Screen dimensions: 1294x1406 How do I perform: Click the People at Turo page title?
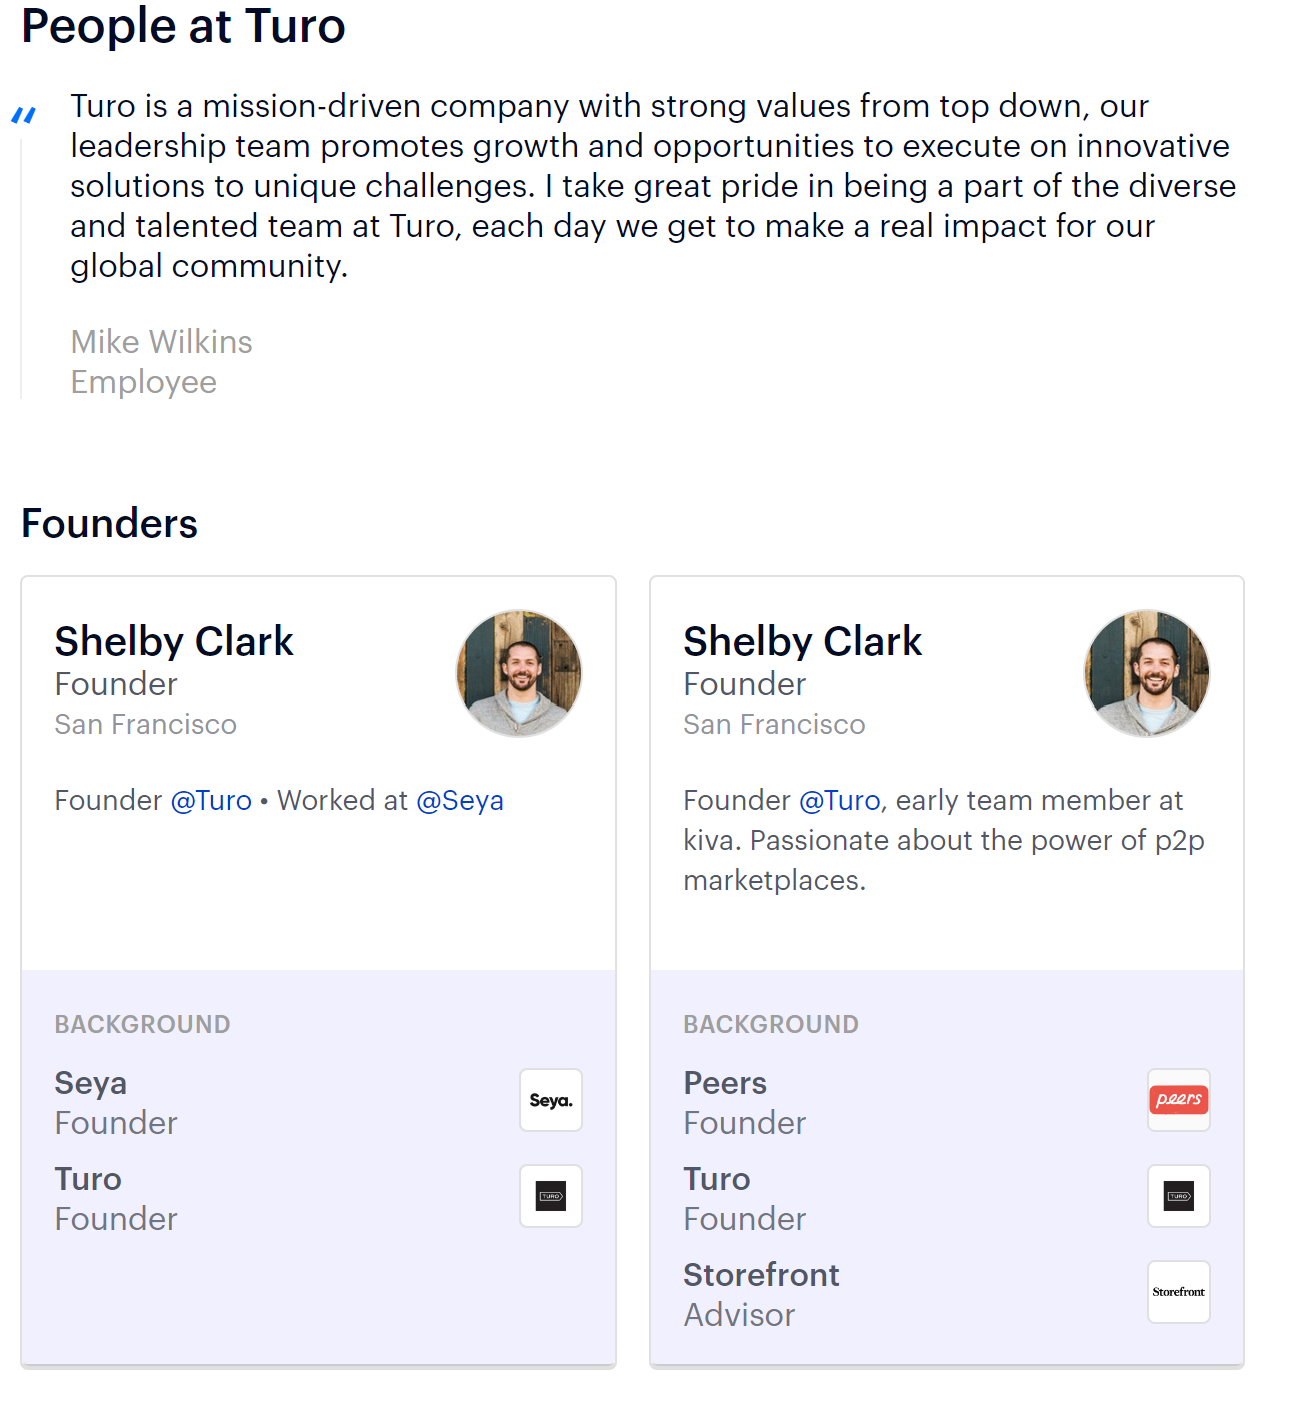click(x=184, y=27)
